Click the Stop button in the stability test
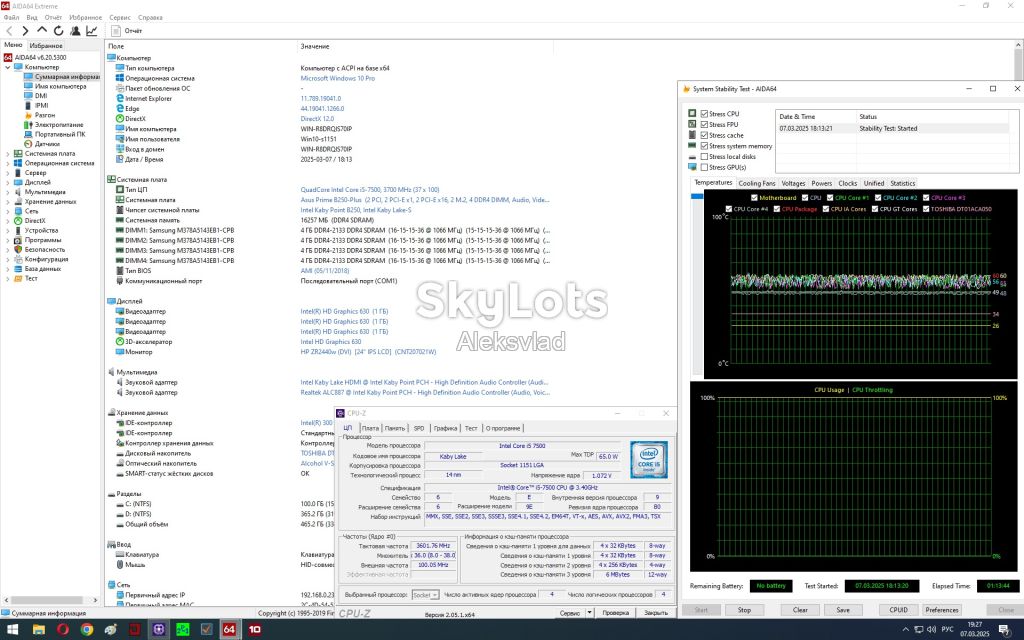 click(744, 610)
